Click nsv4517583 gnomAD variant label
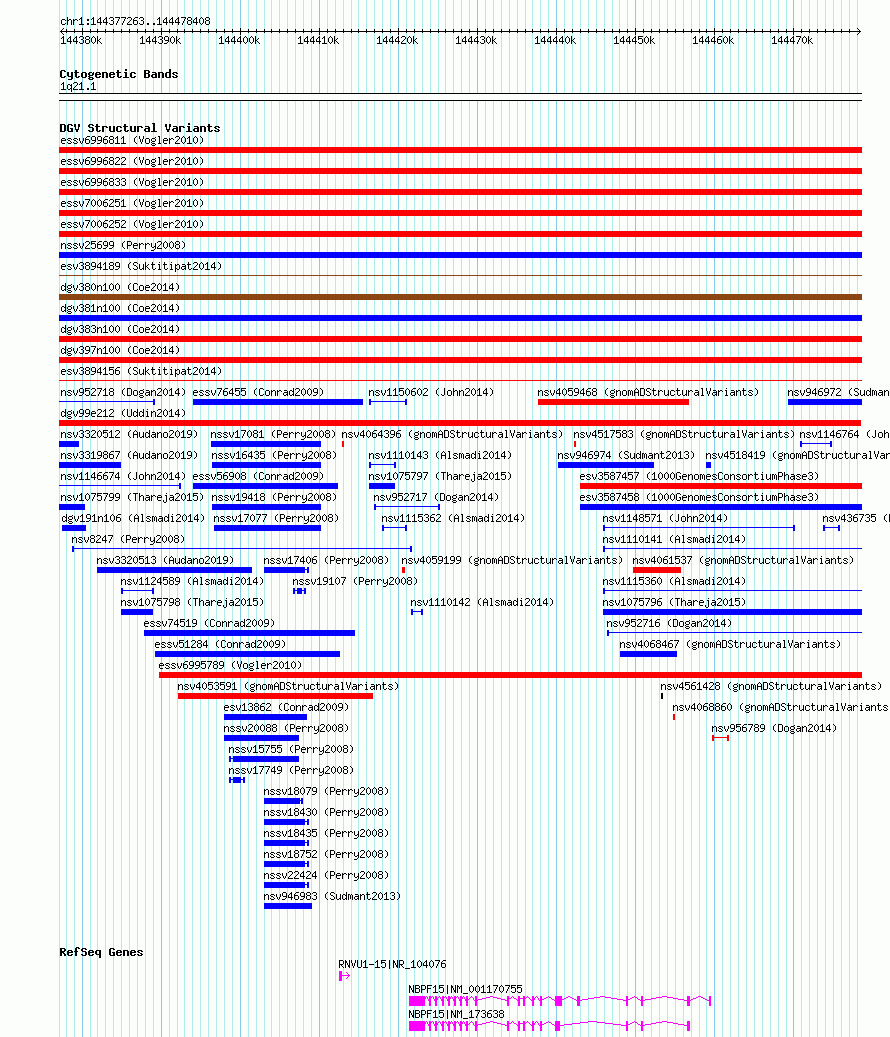 pyautogui.click(x=684, y=435)
